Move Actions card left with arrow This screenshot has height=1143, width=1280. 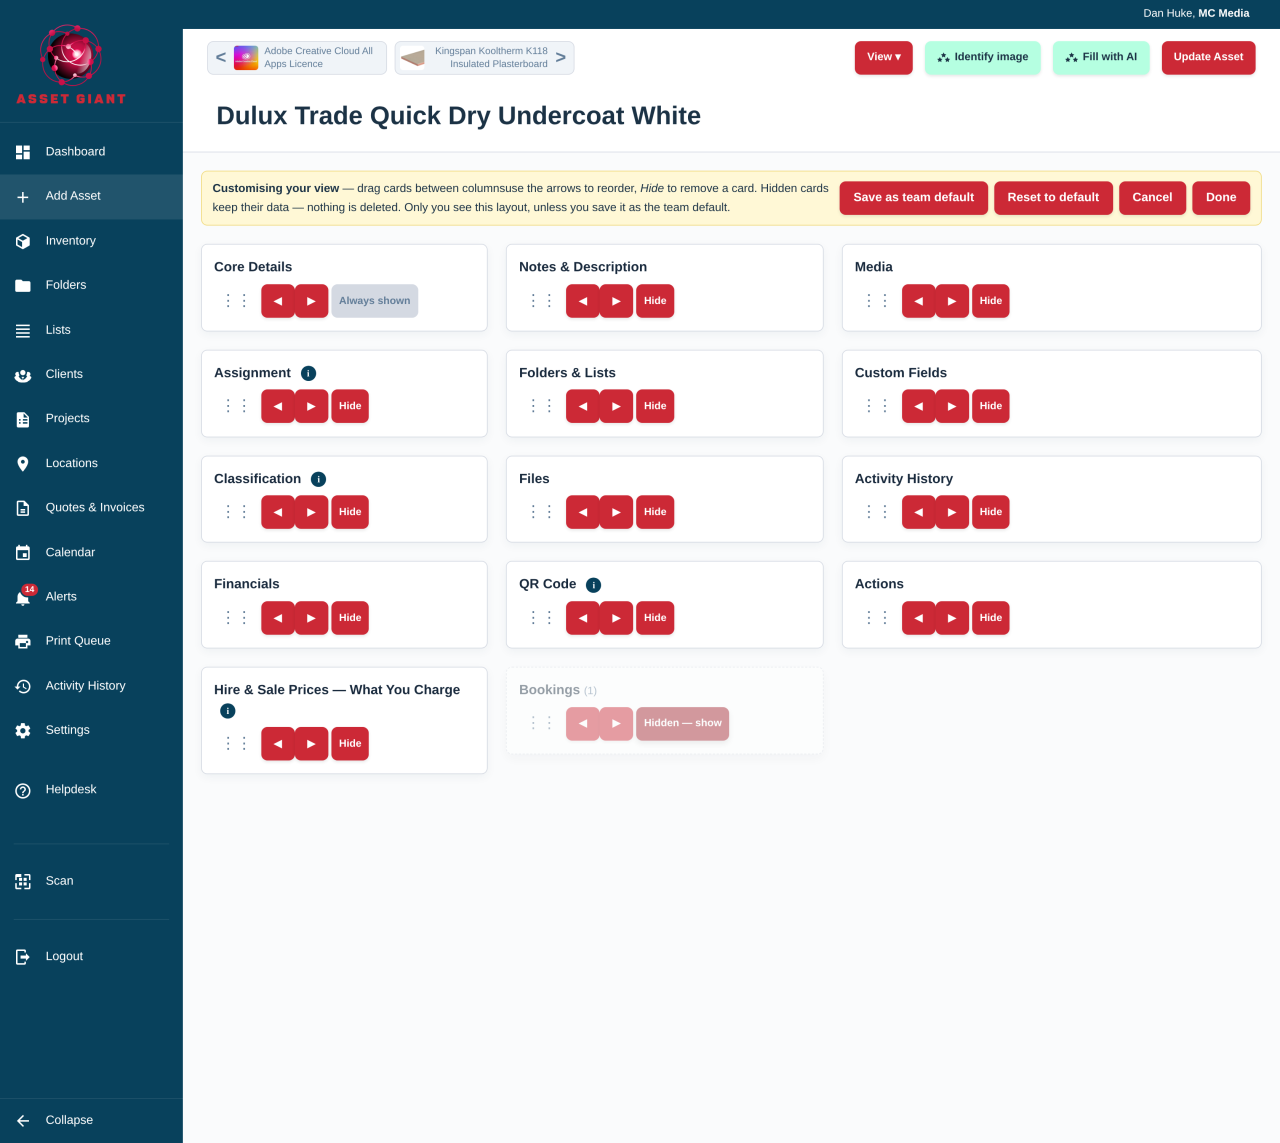pyautogui.click(x=918, y=618)
